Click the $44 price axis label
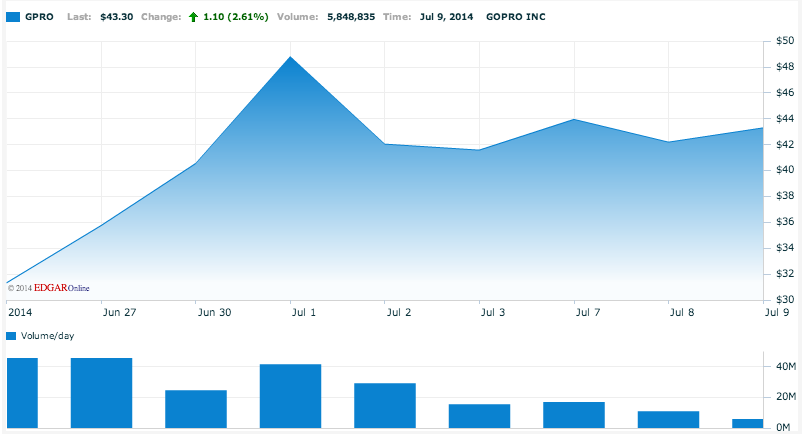807x434 pixels. pos(785,118)
